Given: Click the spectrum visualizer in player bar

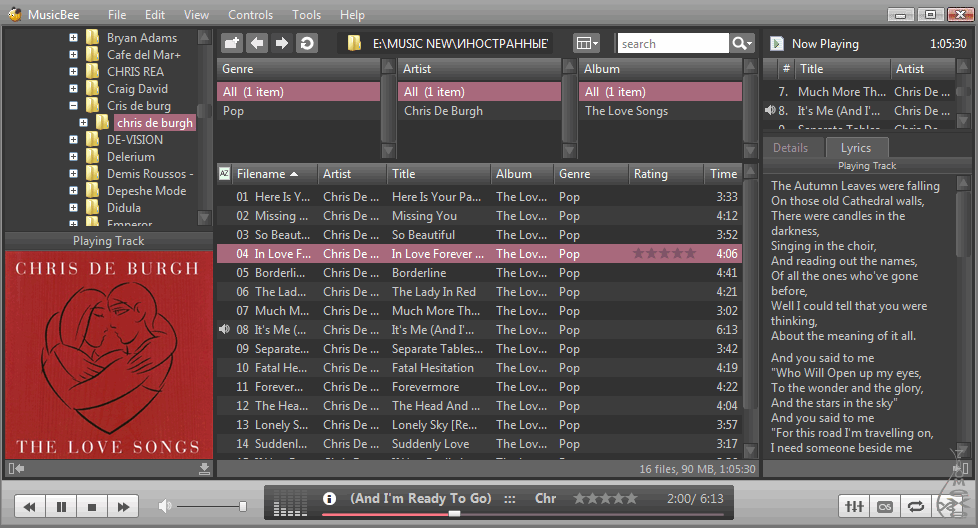Looking at the screenshot, I should coord(290,502).
